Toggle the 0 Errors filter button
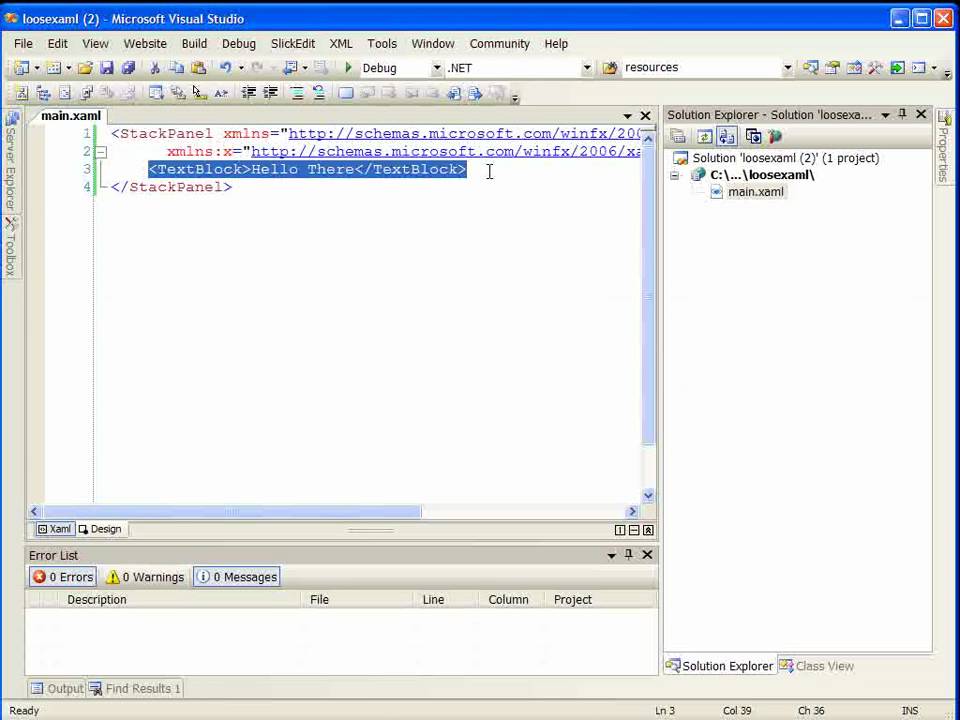960x720 pixels. (x=63, y=577)
